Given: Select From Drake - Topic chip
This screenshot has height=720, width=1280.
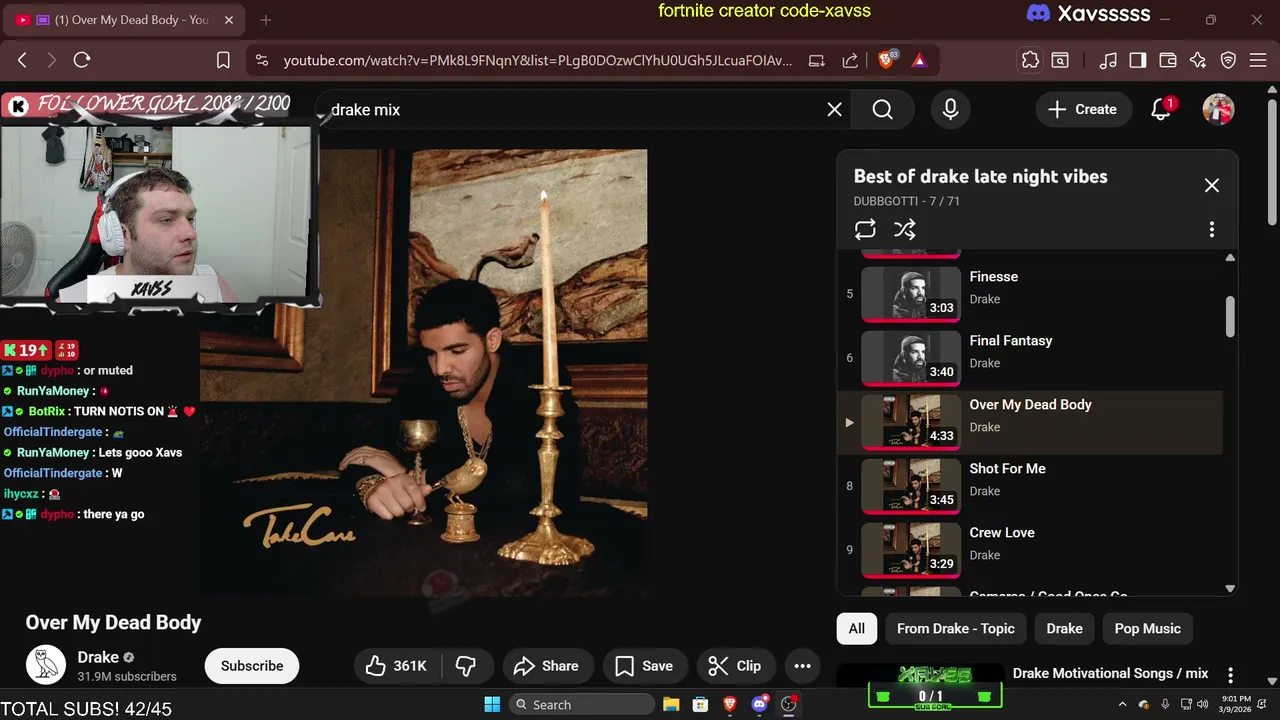Looking at the screenshot, I should pos(955,629).
